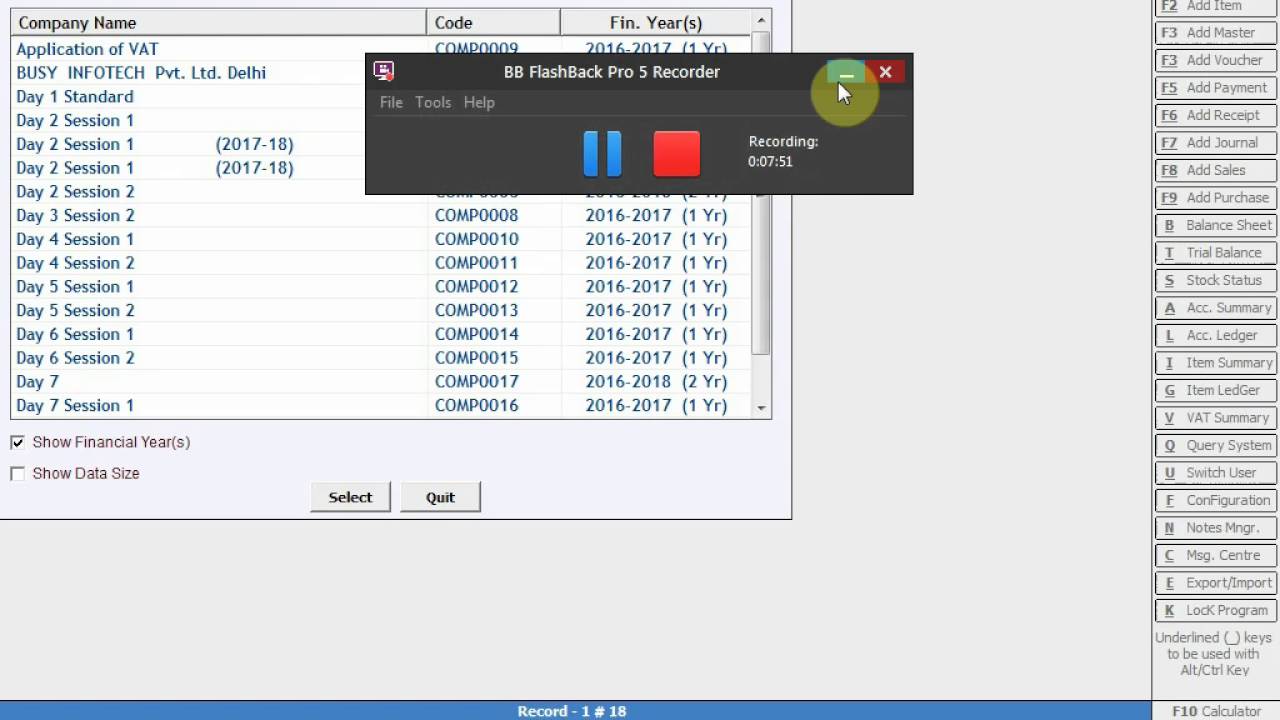Open Tools menu in FlashBack Recorder
The width and height of the screenshot is (1280, 720).
point(433,102)
